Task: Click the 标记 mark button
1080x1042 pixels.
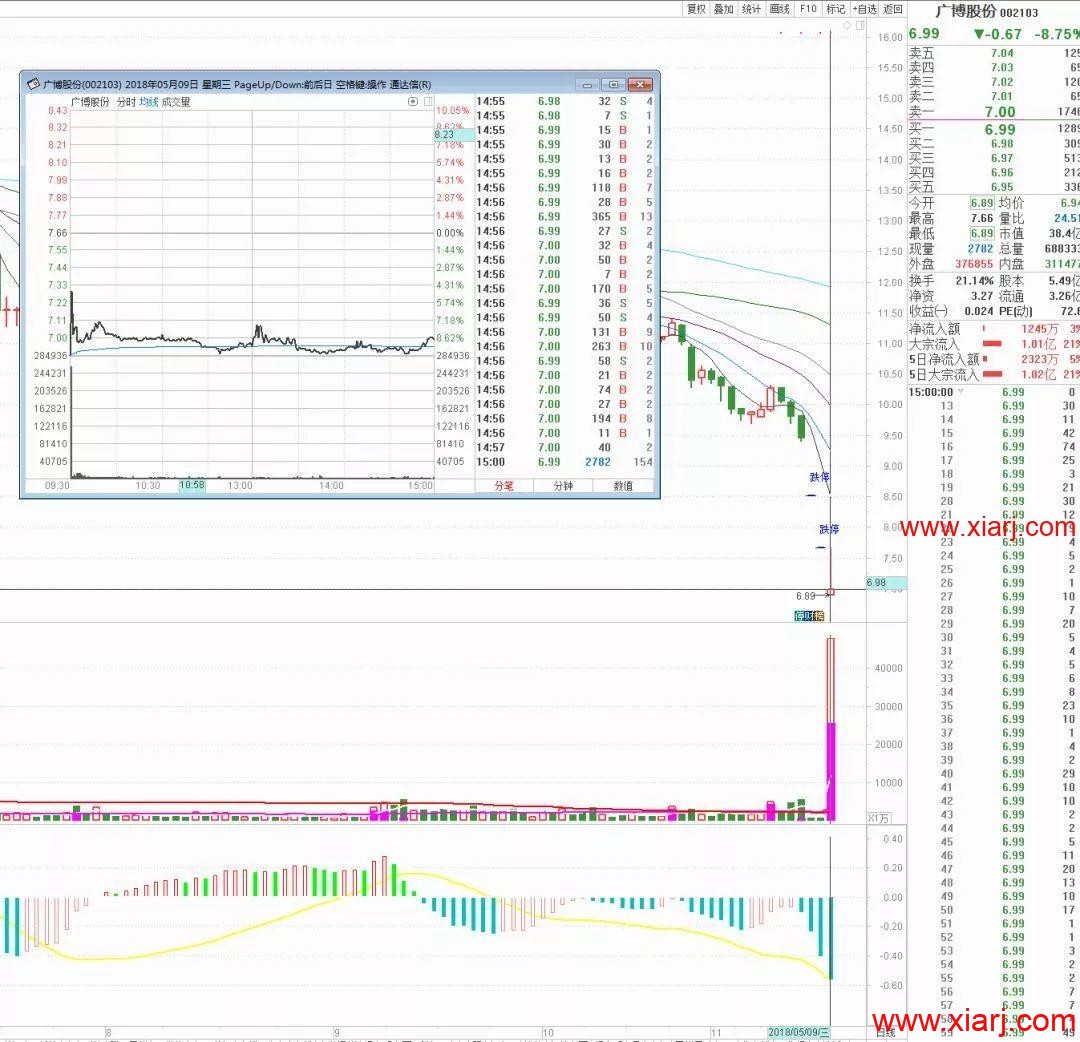Action: click(x=835, y=9)
